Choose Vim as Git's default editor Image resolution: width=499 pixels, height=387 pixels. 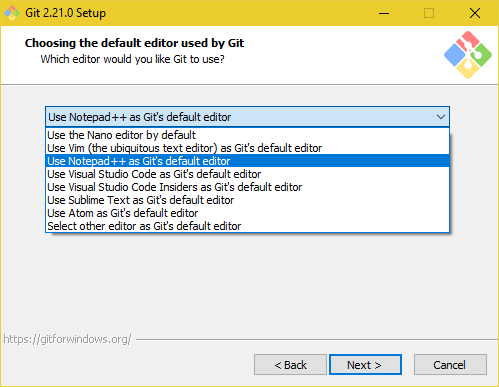pos(247,148)
